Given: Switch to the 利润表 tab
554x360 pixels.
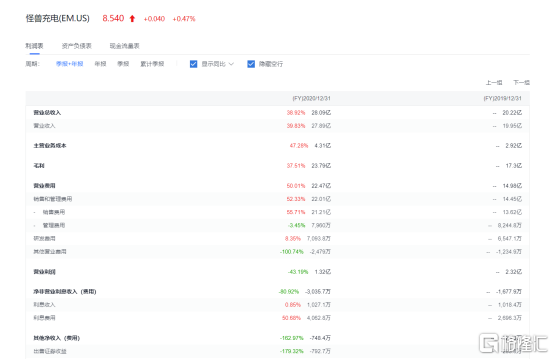Looking at the screenshot, I should (34, 46).
